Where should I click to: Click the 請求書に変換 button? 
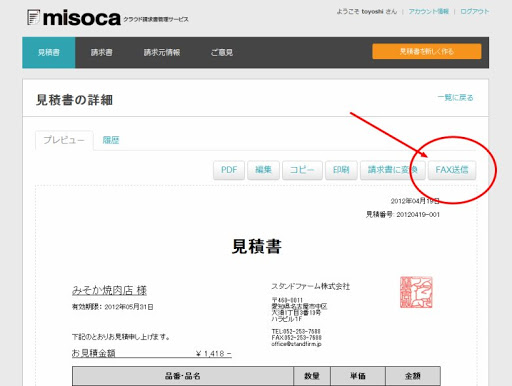[x=393, y=170]
